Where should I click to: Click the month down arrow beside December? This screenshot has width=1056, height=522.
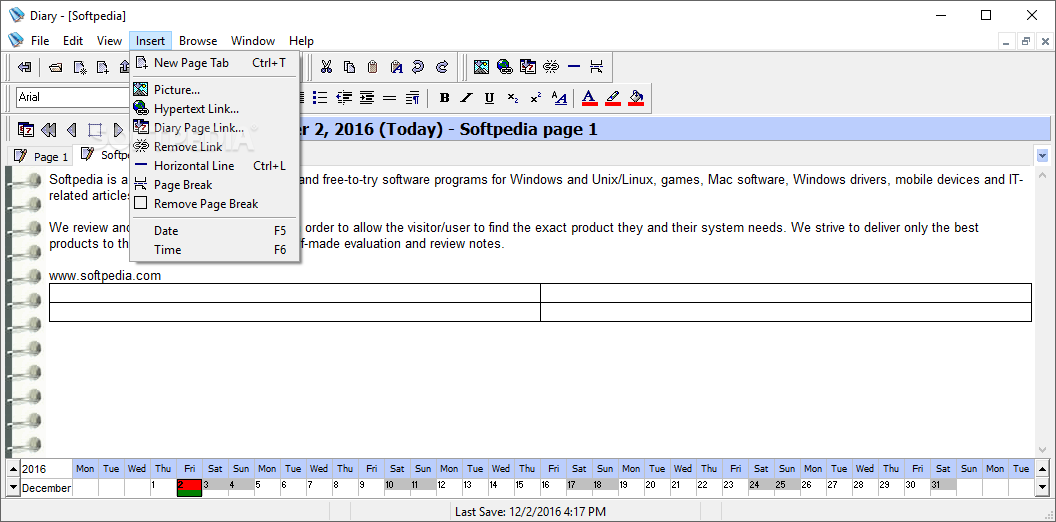[x=13, y=486]
